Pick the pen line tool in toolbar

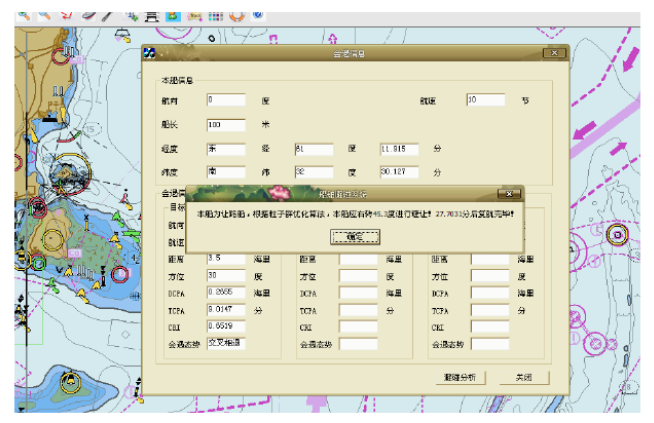click(108, 16)
